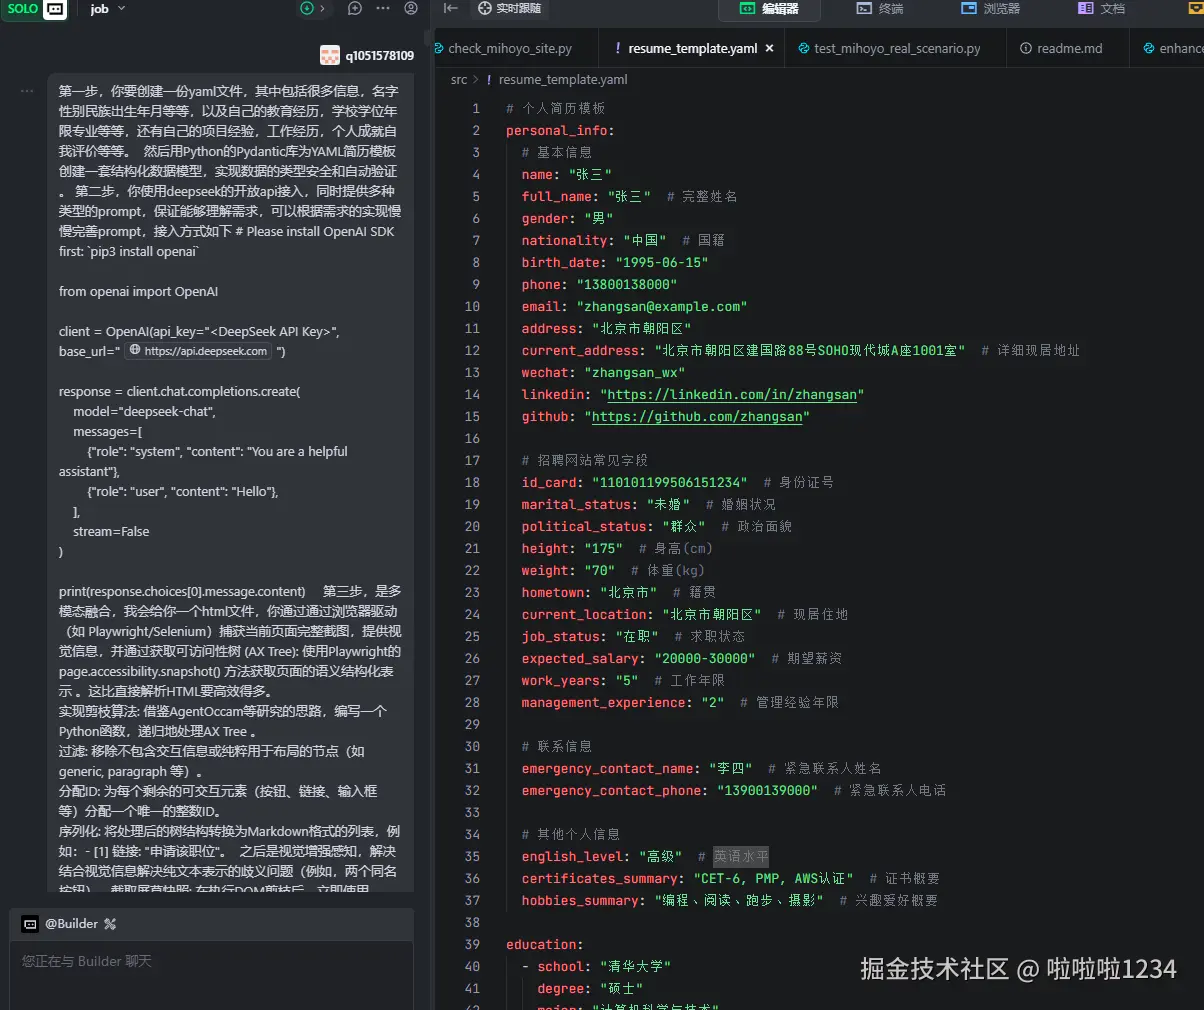Focus the Builder chat input field
The image size is (1204, 1010).
(212, 974)
